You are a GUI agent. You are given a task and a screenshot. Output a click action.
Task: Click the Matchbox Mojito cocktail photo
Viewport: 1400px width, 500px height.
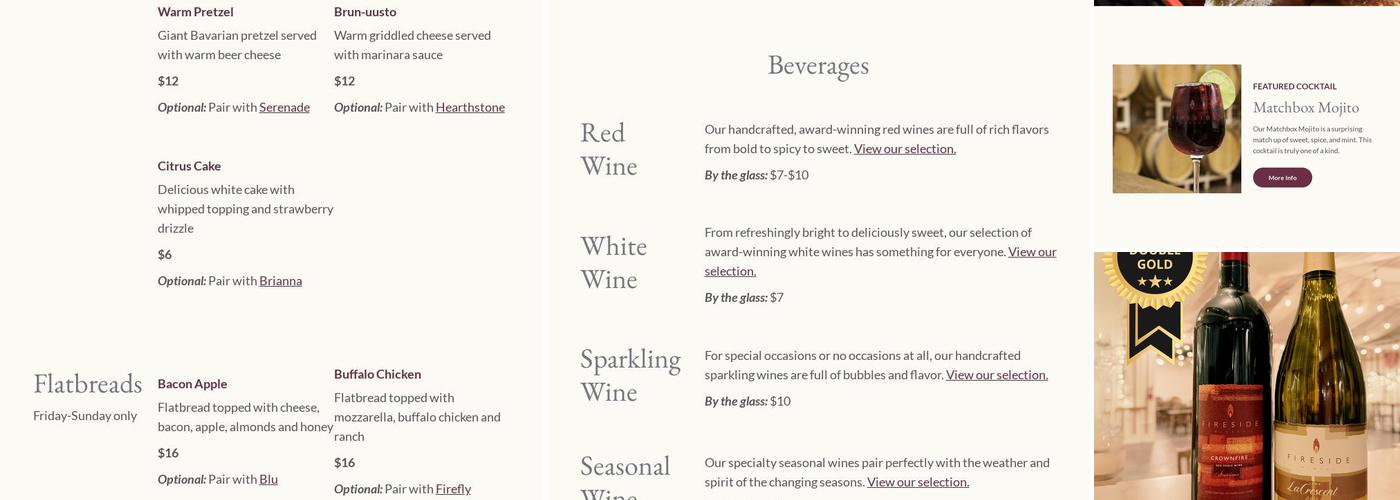point(1176,129)
